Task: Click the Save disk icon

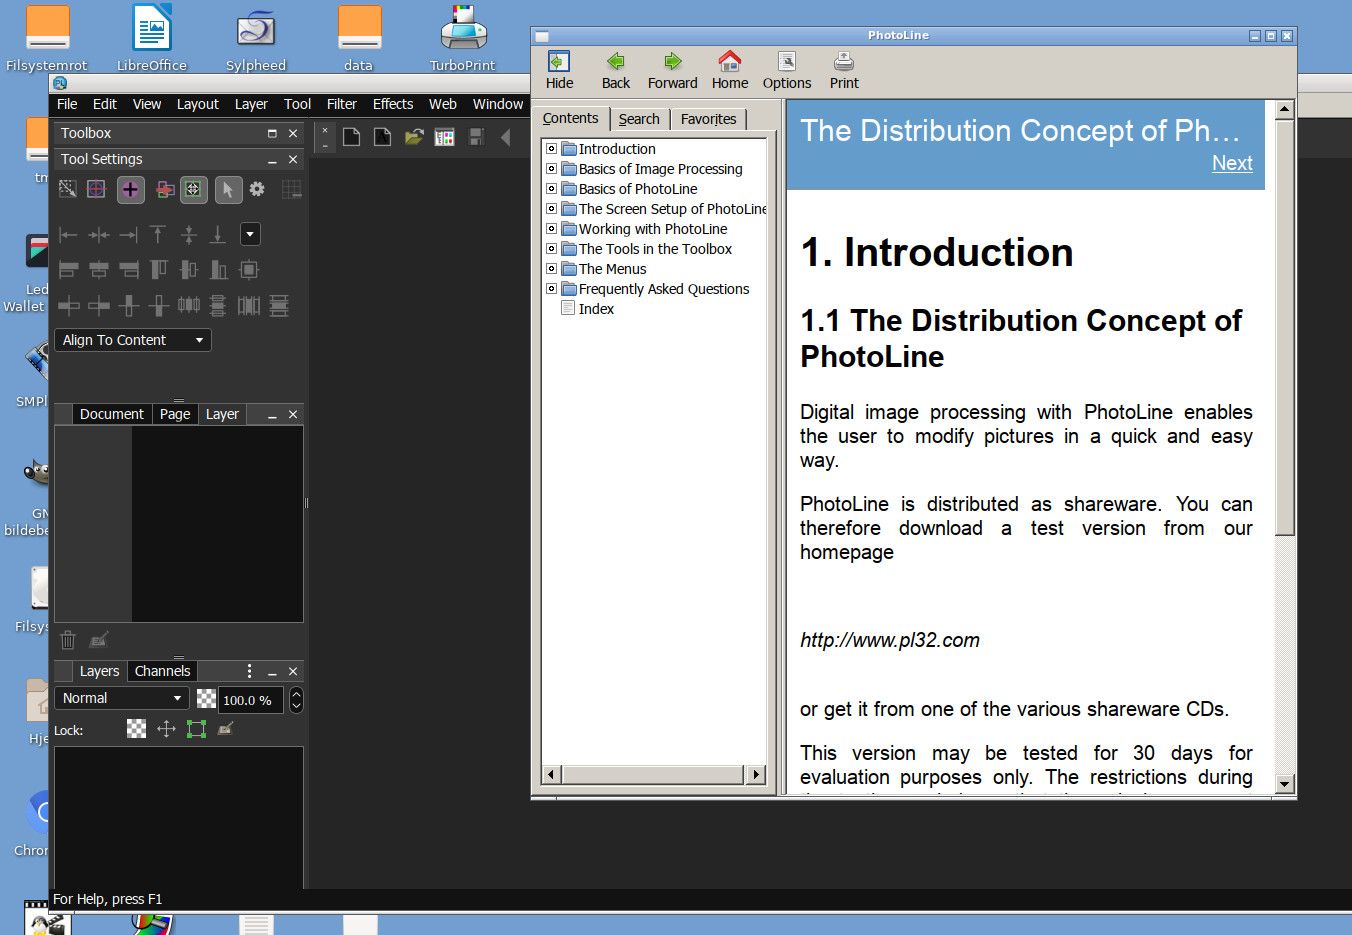Action: 476,137
